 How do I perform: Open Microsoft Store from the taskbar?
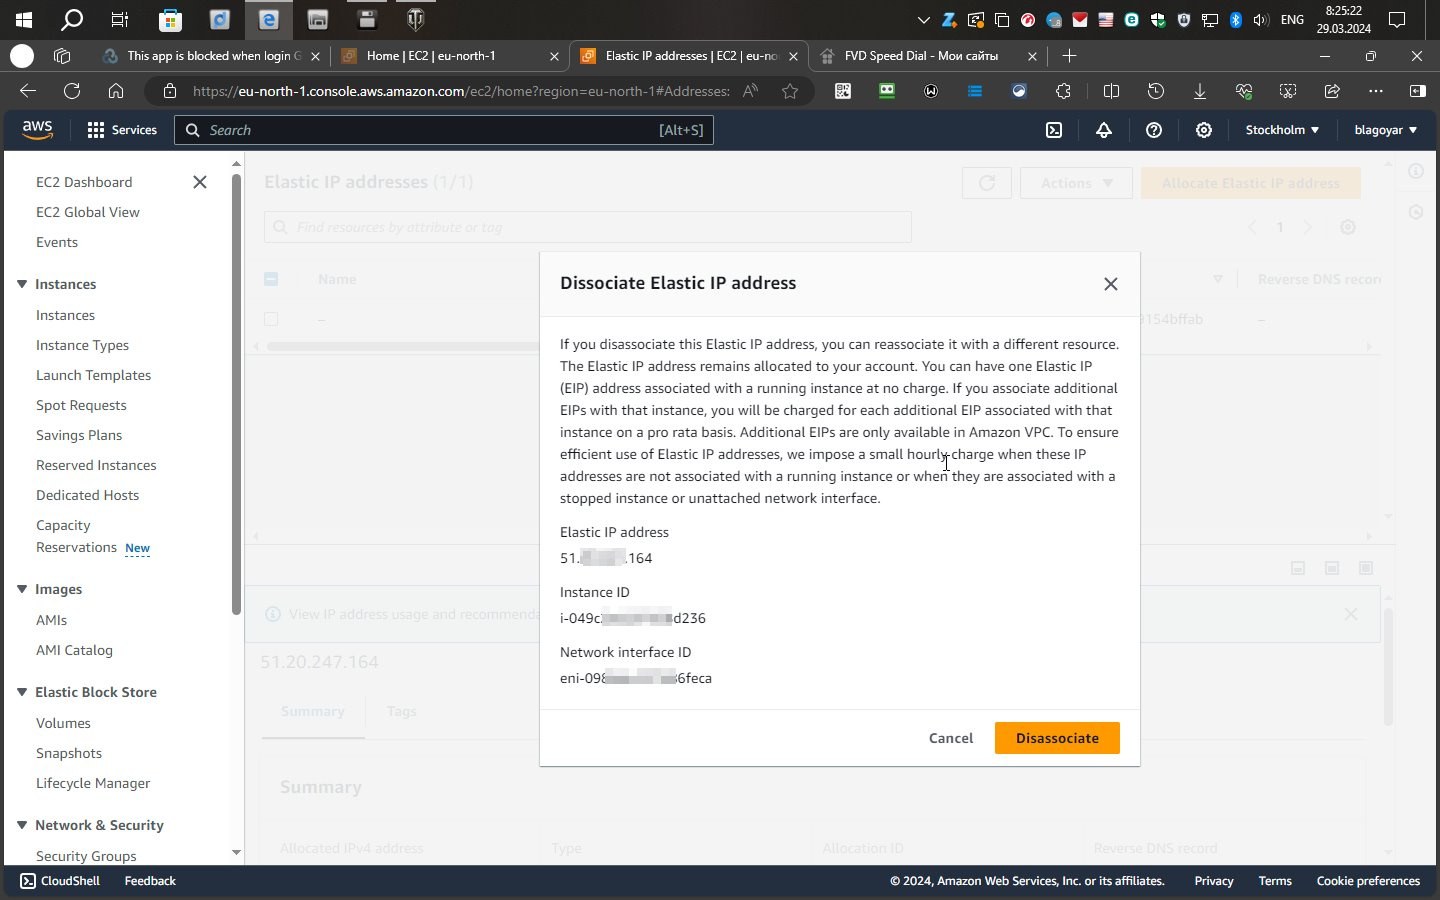coord(170,19)
